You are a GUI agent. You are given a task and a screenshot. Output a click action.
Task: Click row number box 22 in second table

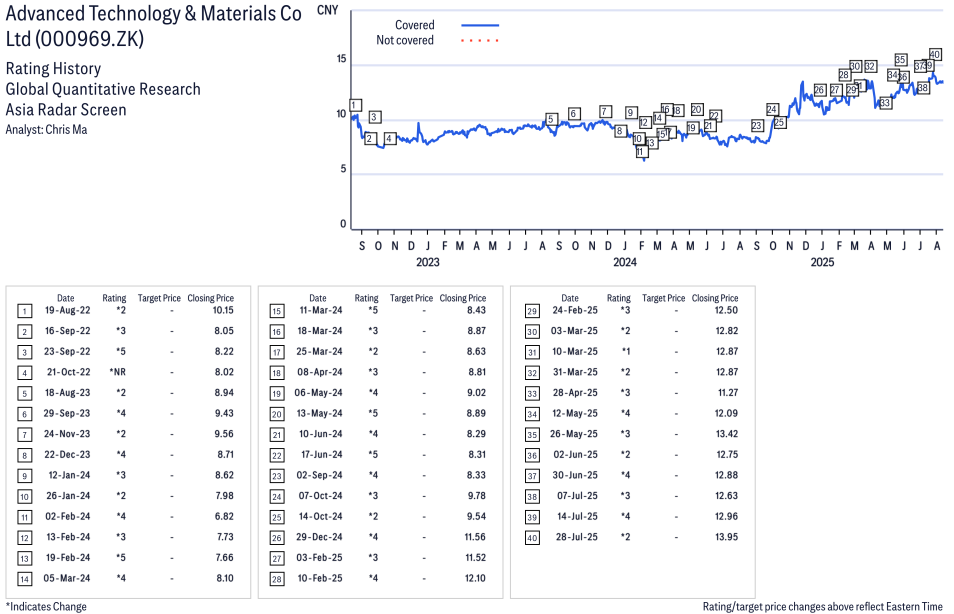(277, 456)
